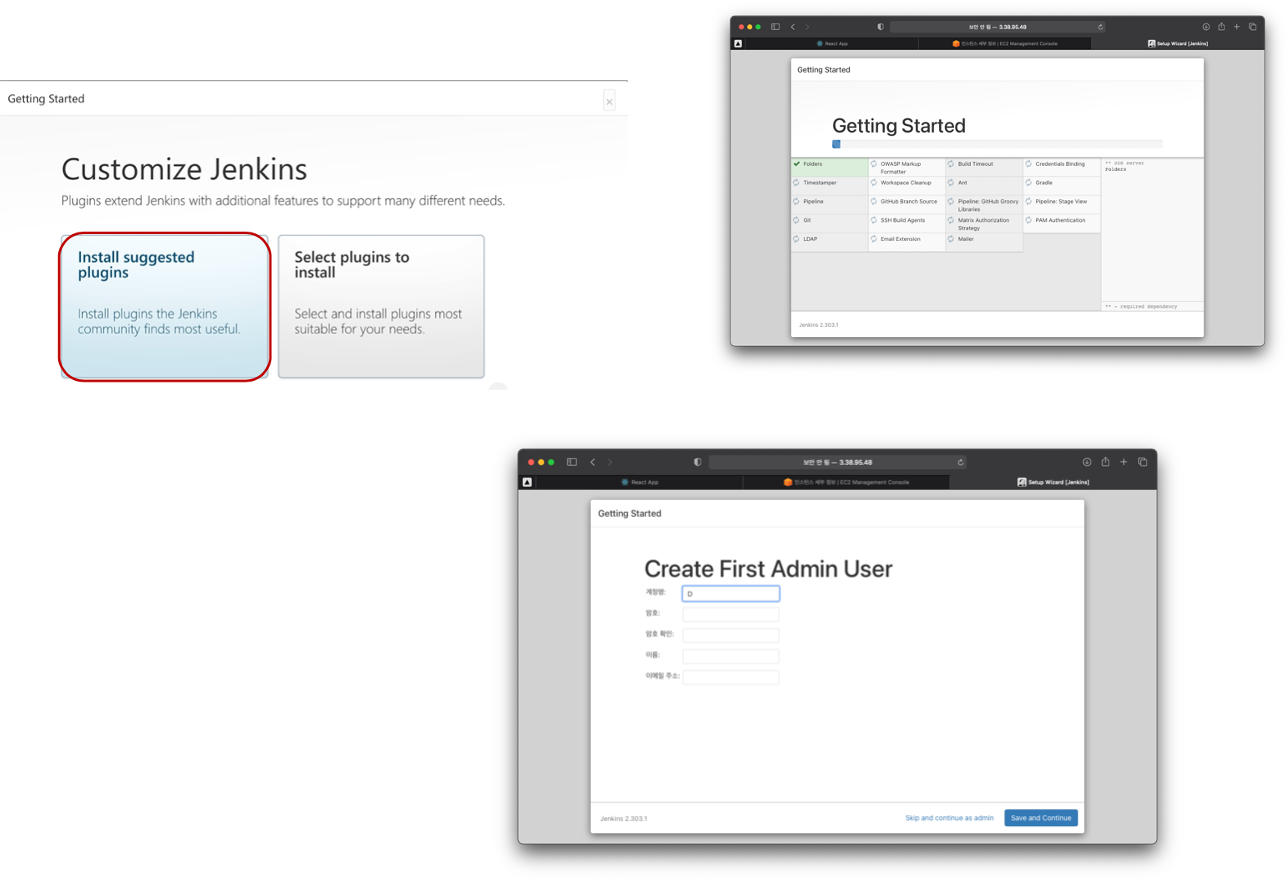1288x881 pixels.
Task: Click Skip and continue as admin link
Action: [949, 818]
